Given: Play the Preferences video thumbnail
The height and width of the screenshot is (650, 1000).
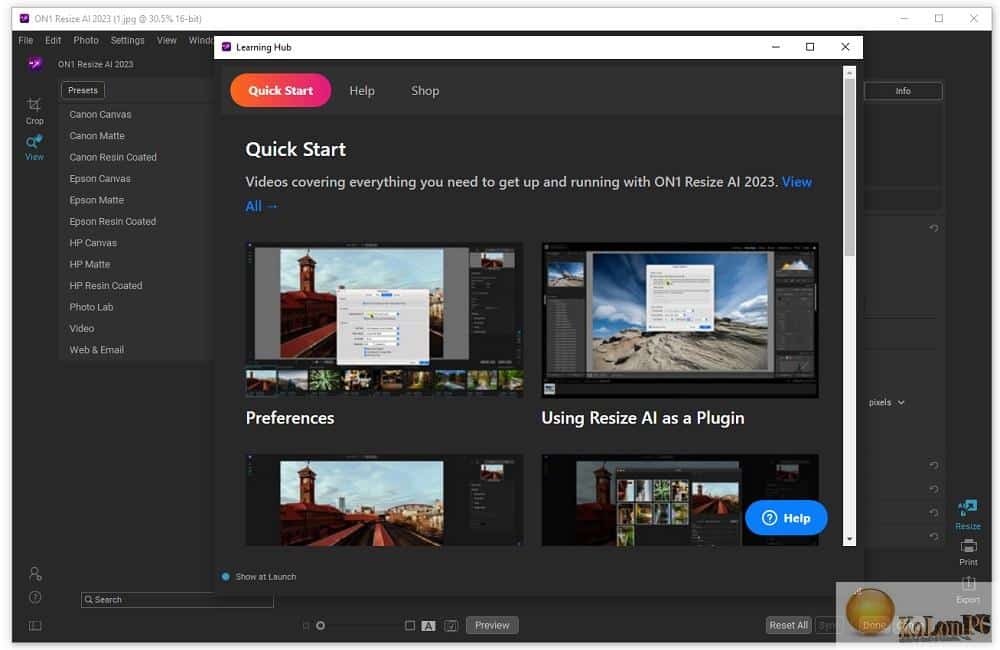Looking at the screenshot, I should [384, 320].
